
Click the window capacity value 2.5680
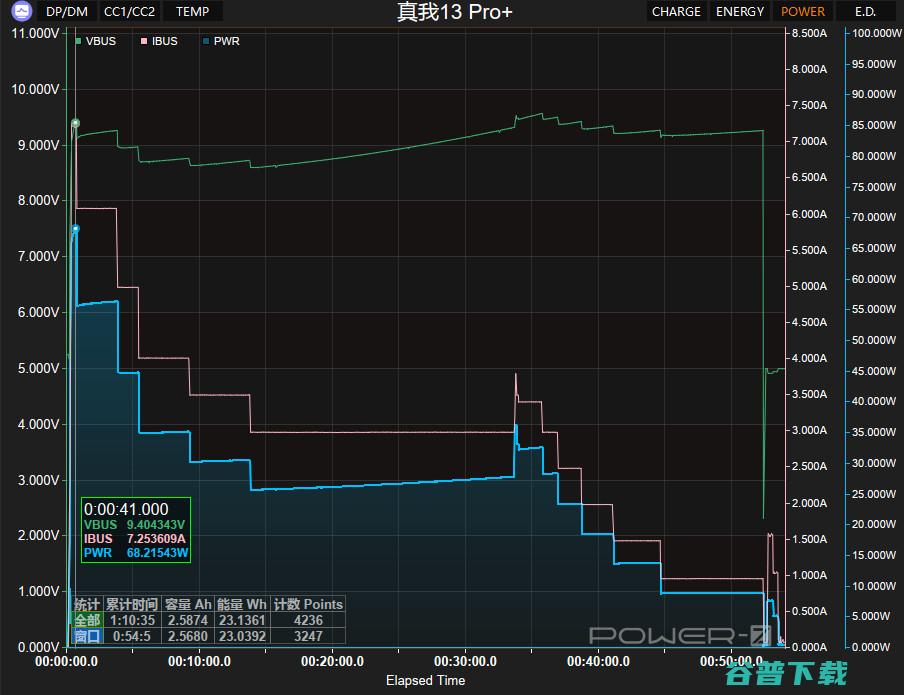tap(188, 636)
